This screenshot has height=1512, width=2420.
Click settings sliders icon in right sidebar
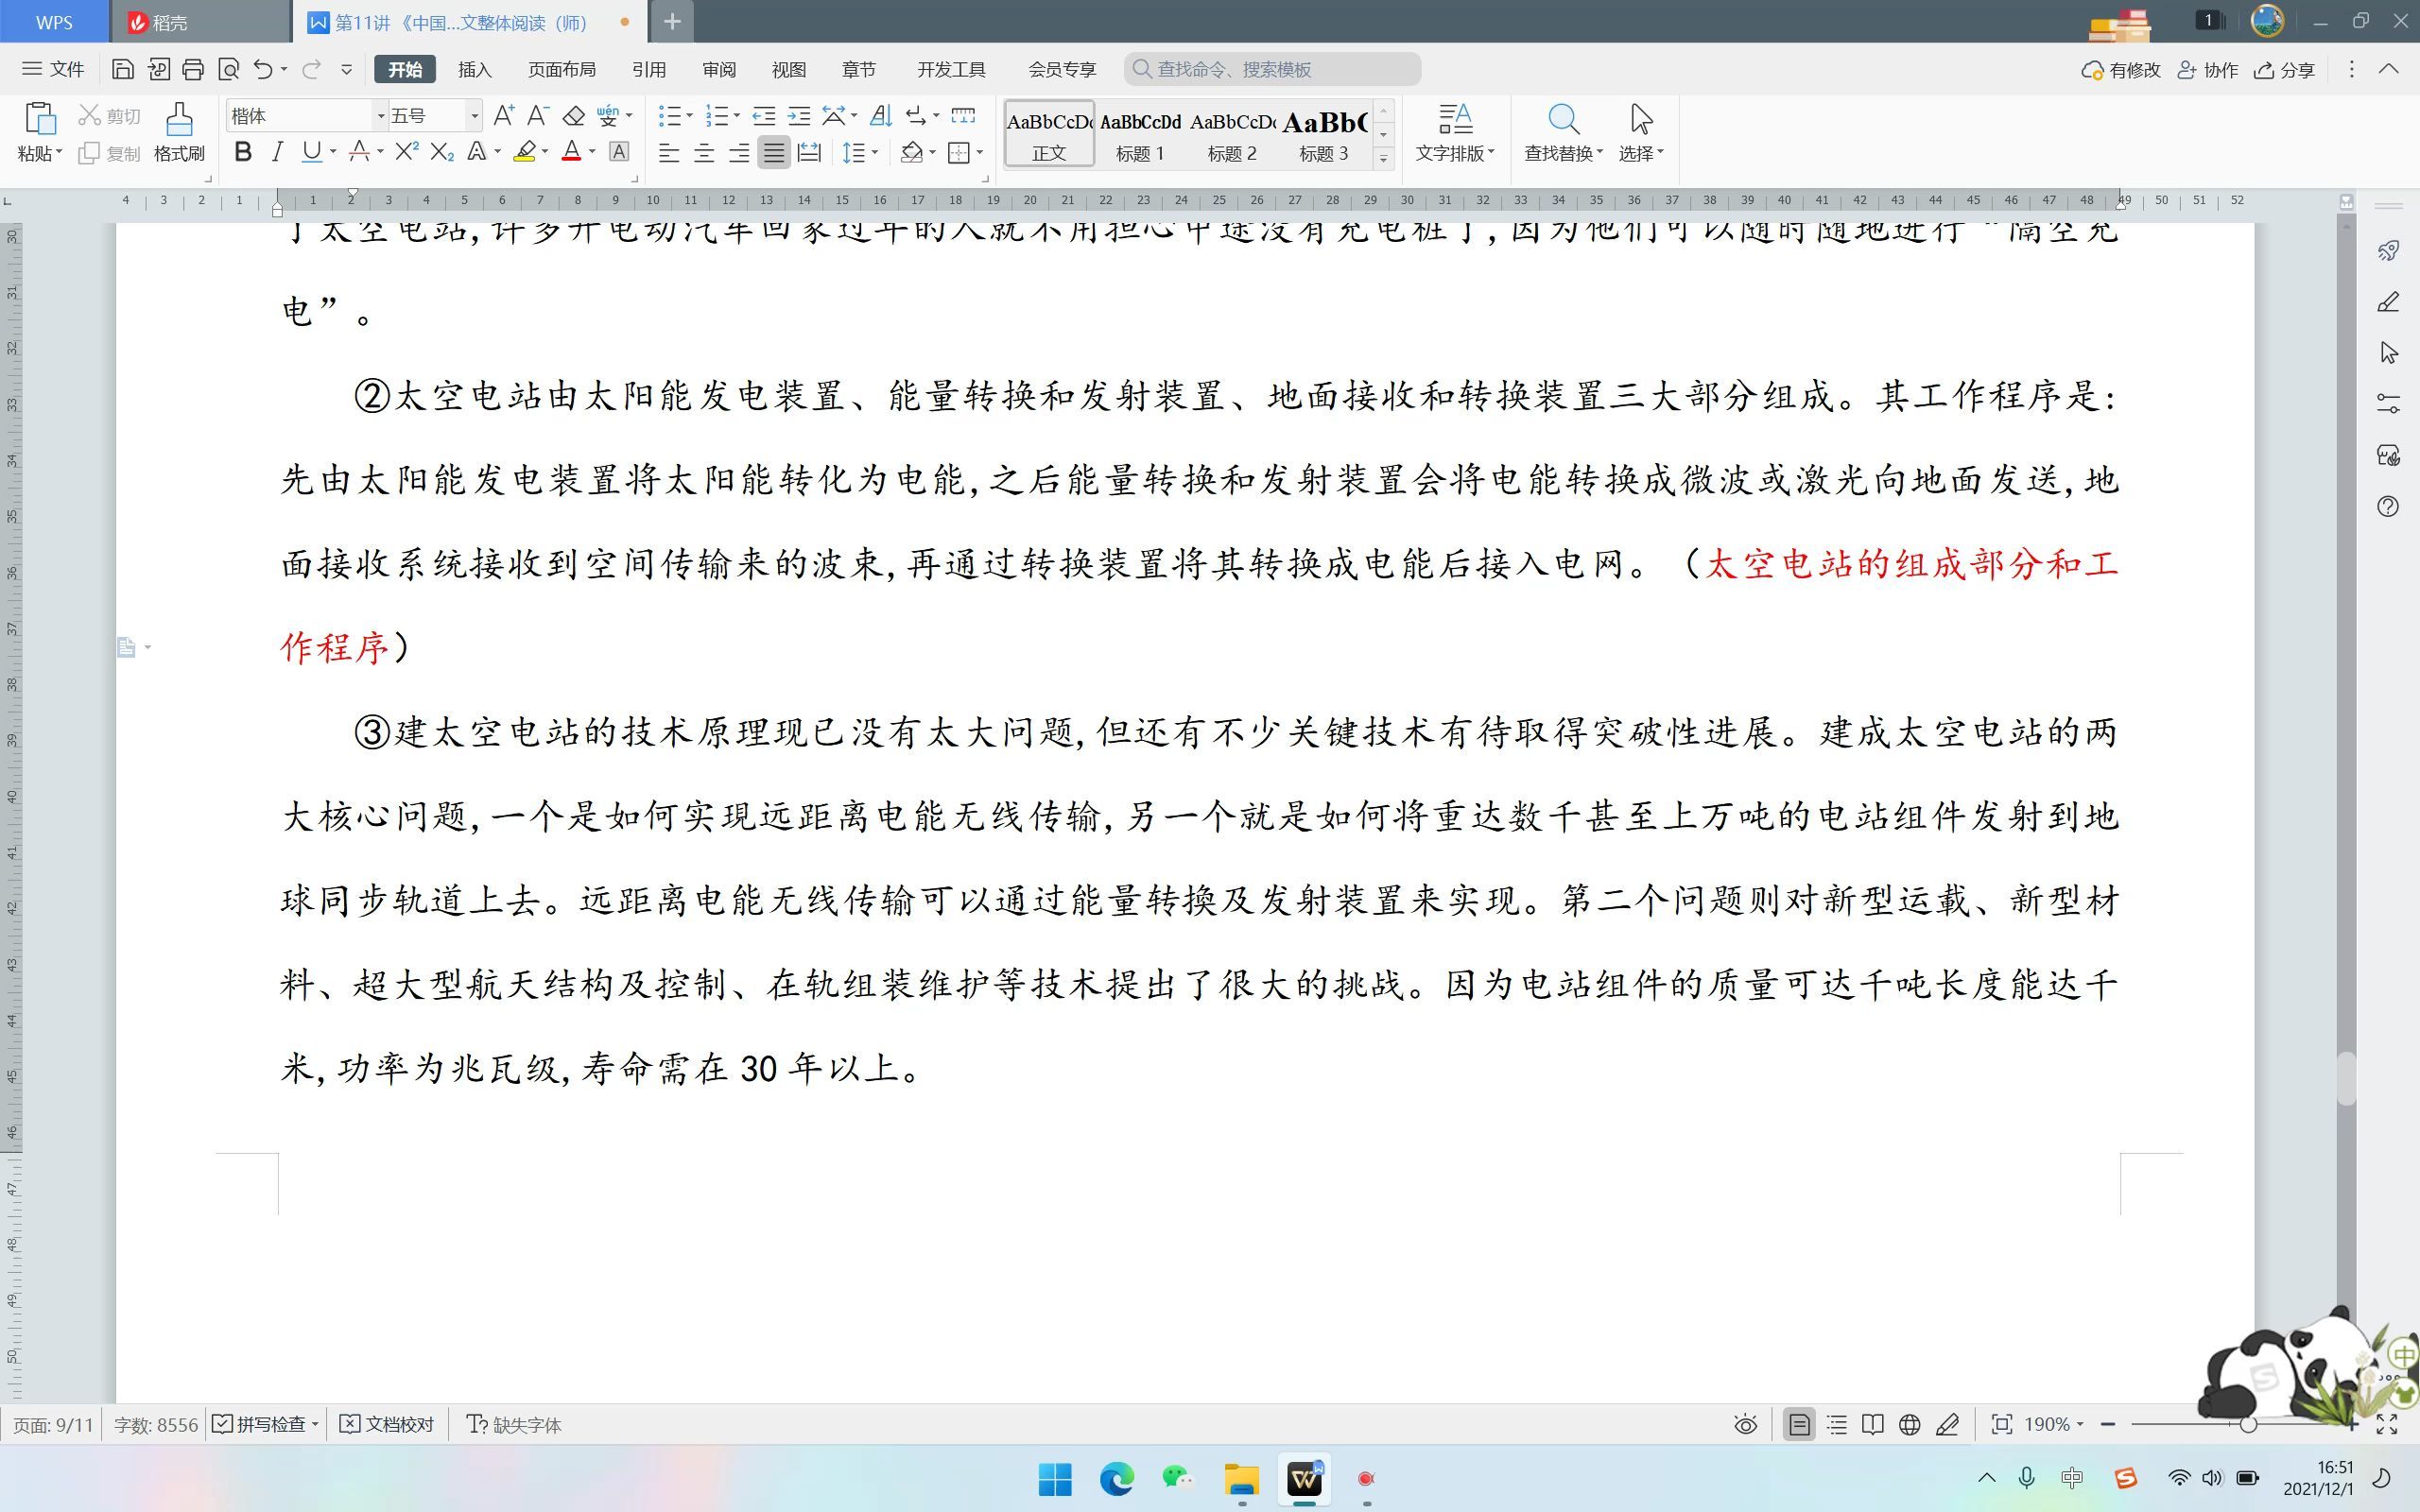2388,404
